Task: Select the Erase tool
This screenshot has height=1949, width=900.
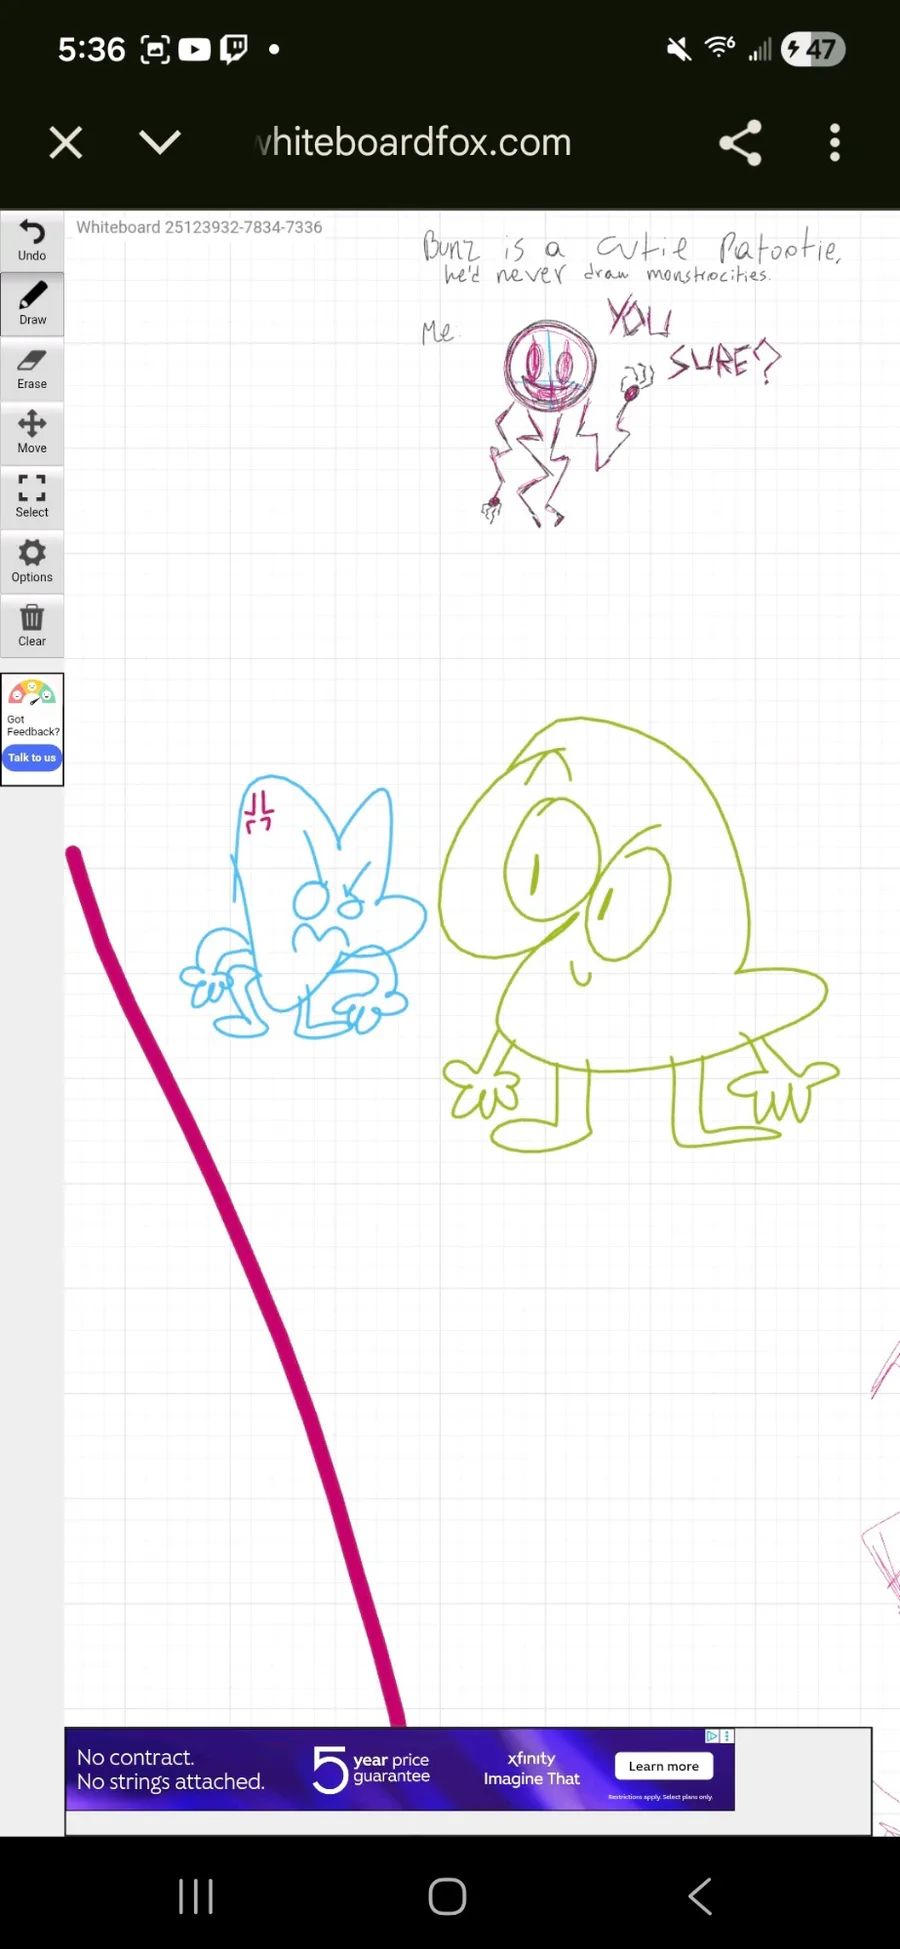Action: tap(32, 369)
